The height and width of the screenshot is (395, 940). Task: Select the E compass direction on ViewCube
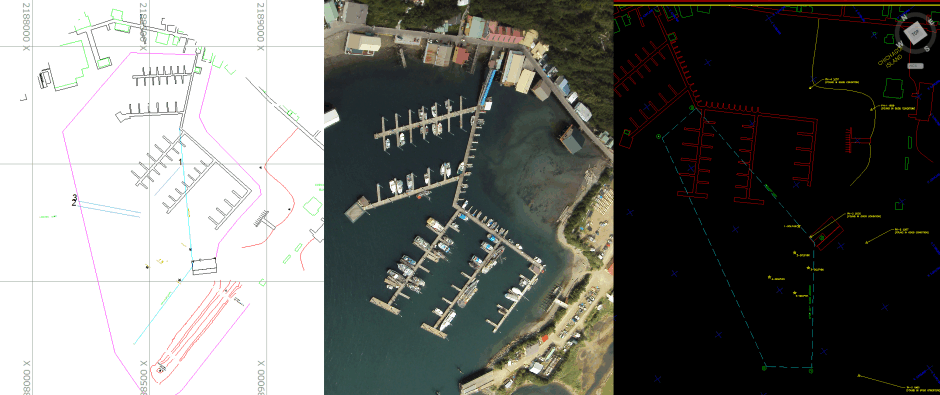931,21
